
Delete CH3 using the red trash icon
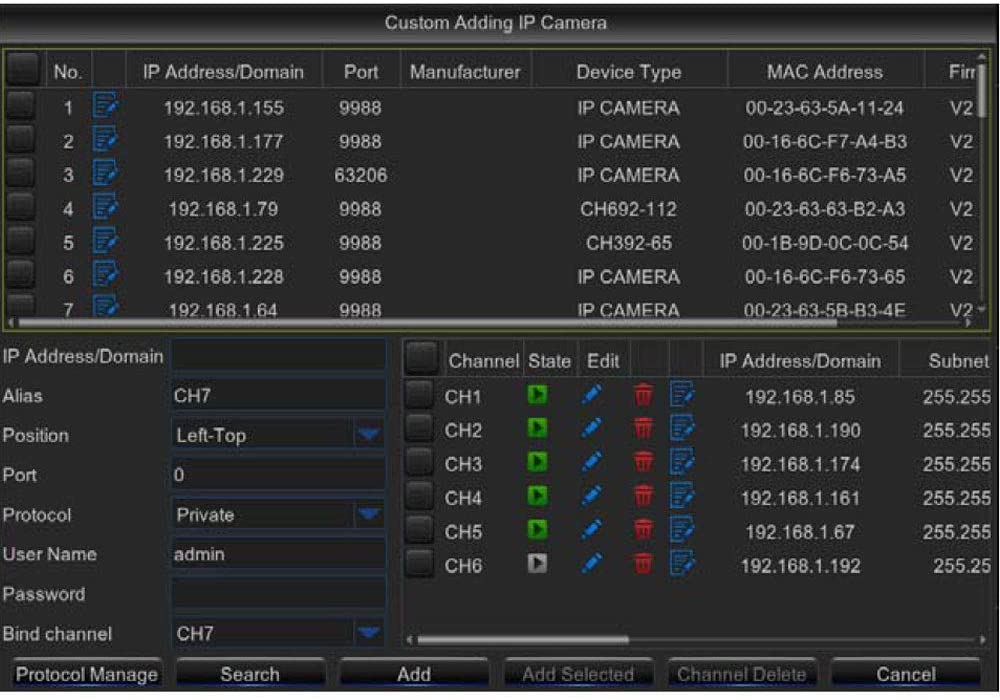point(643,463)
